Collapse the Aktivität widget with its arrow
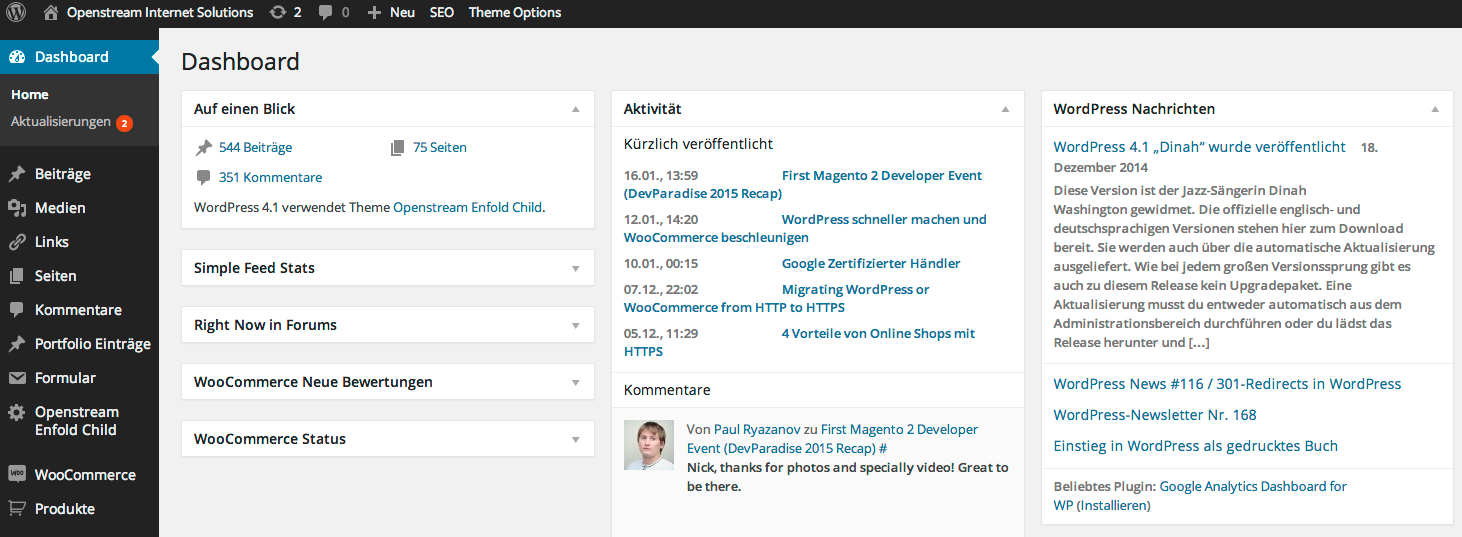This screenshot has height=537, width=1462. (x=1005, y=109)
